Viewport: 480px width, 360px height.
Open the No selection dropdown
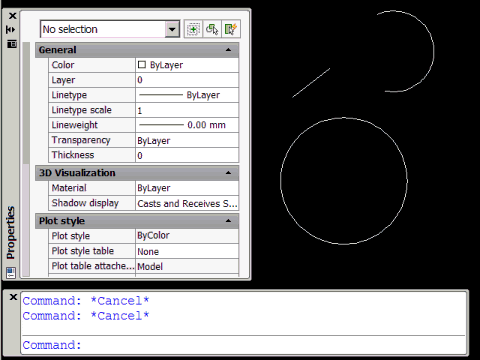[172, 29]
